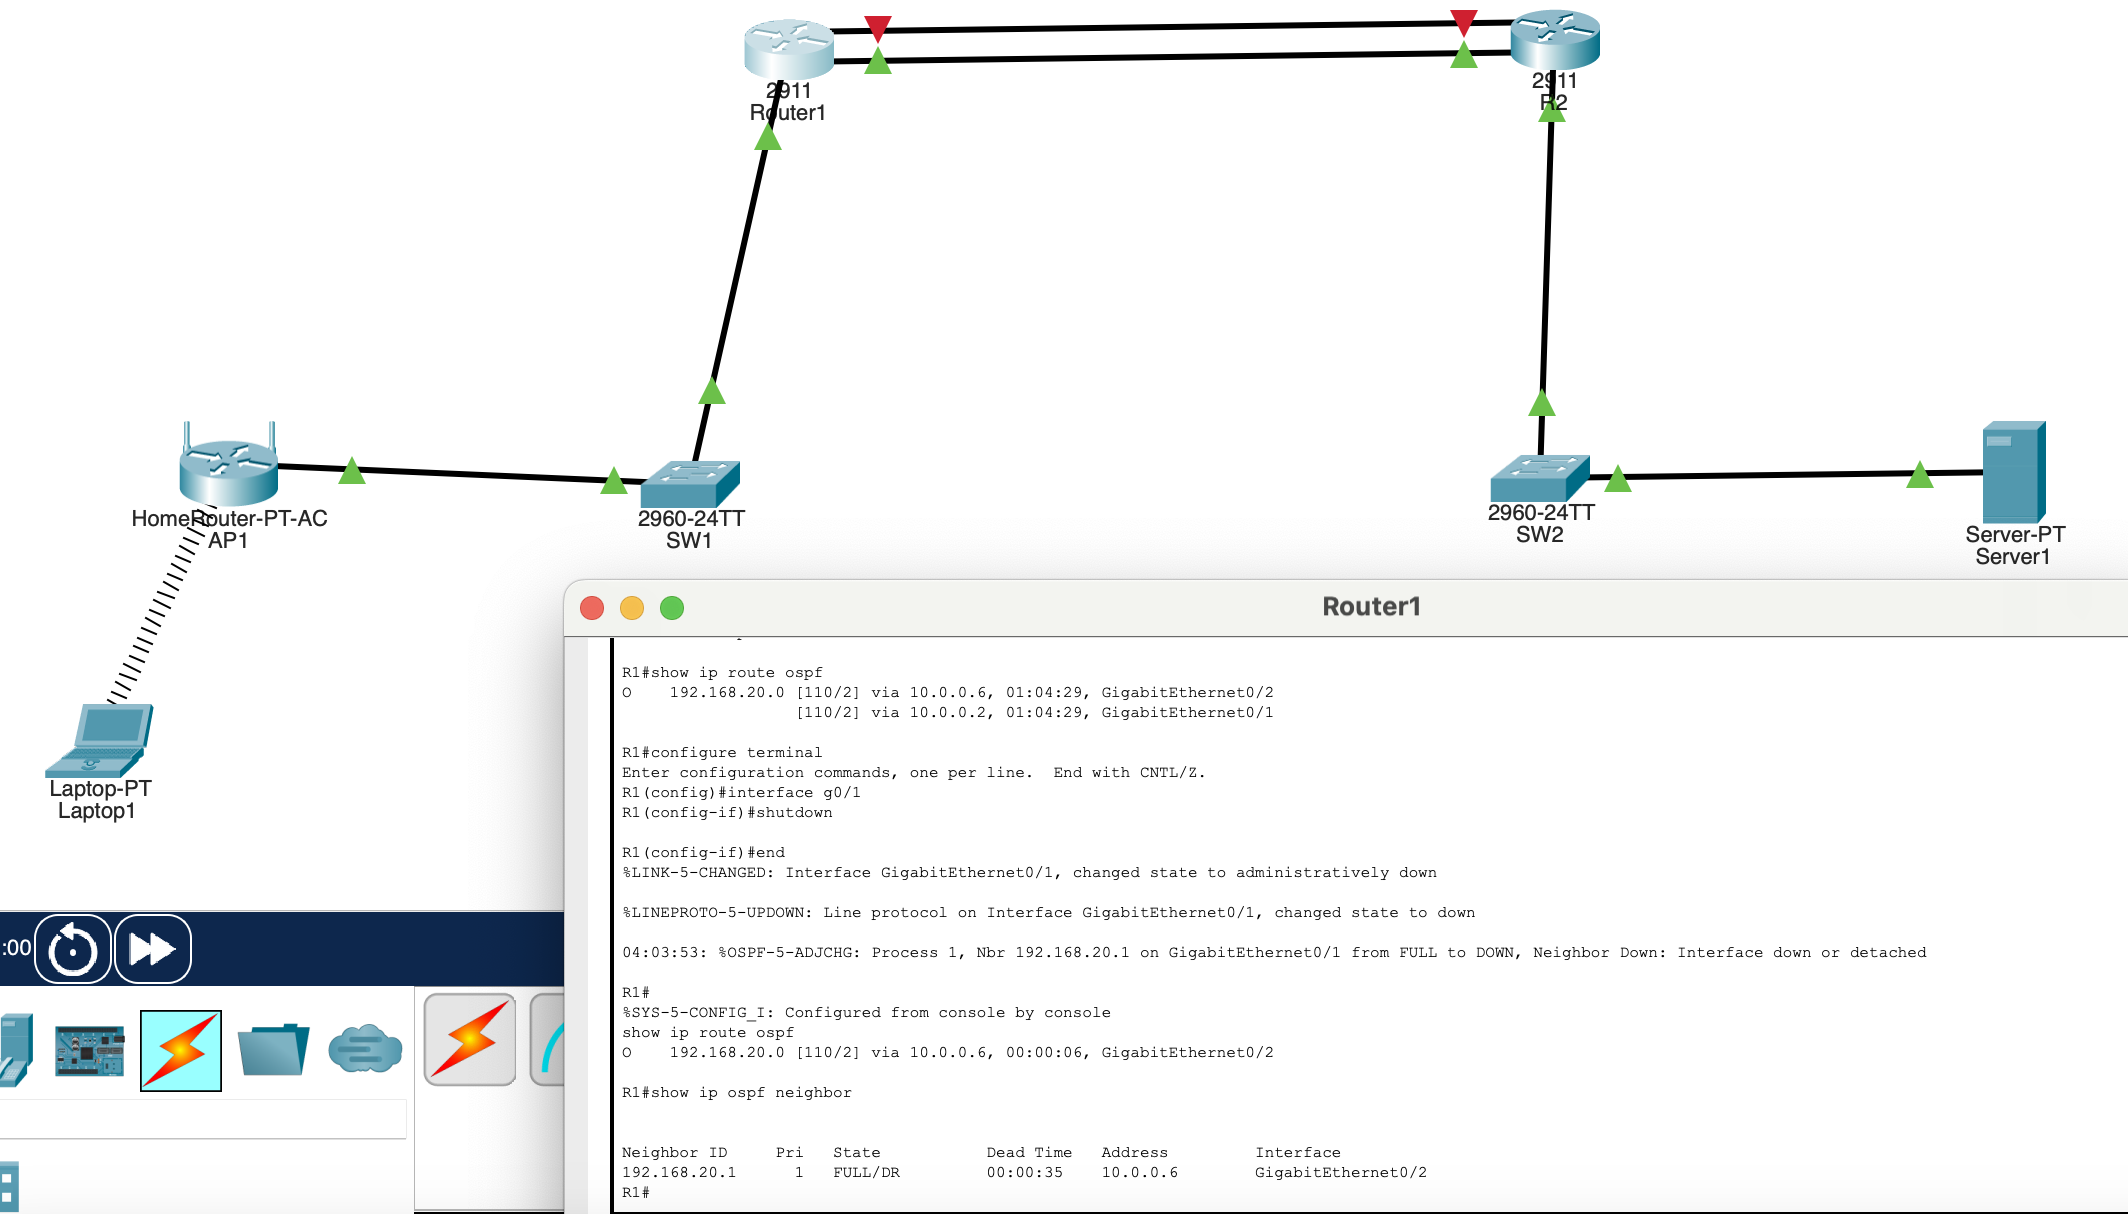Viewport: 2128px width, 1214px height.
Task: Choose the Miscellaneous folder category
Action: point(273,1050)
